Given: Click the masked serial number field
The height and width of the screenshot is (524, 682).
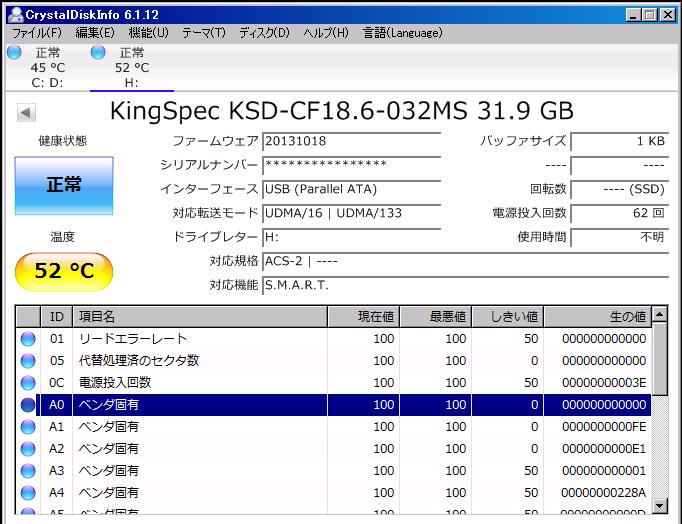Looking at the screenshot, I should click(351, 165).
